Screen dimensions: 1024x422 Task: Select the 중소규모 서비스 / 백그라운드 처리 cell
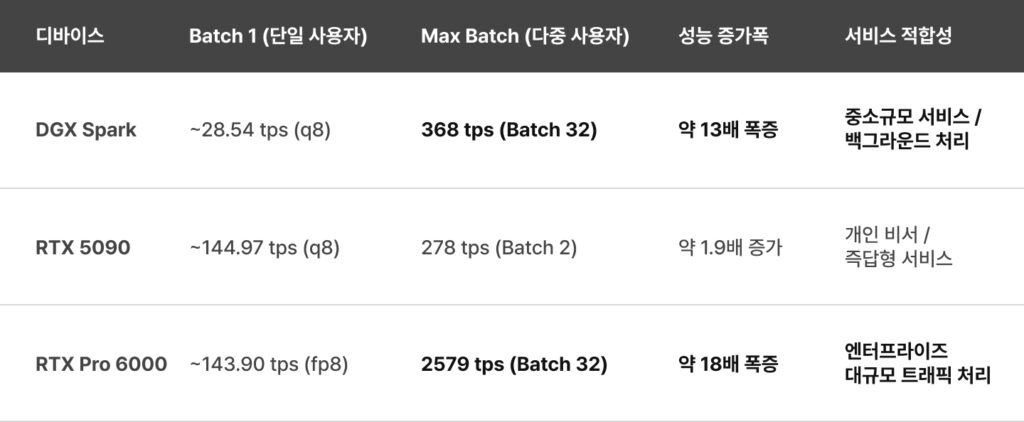pyautogui.click(x=913, y=130)
